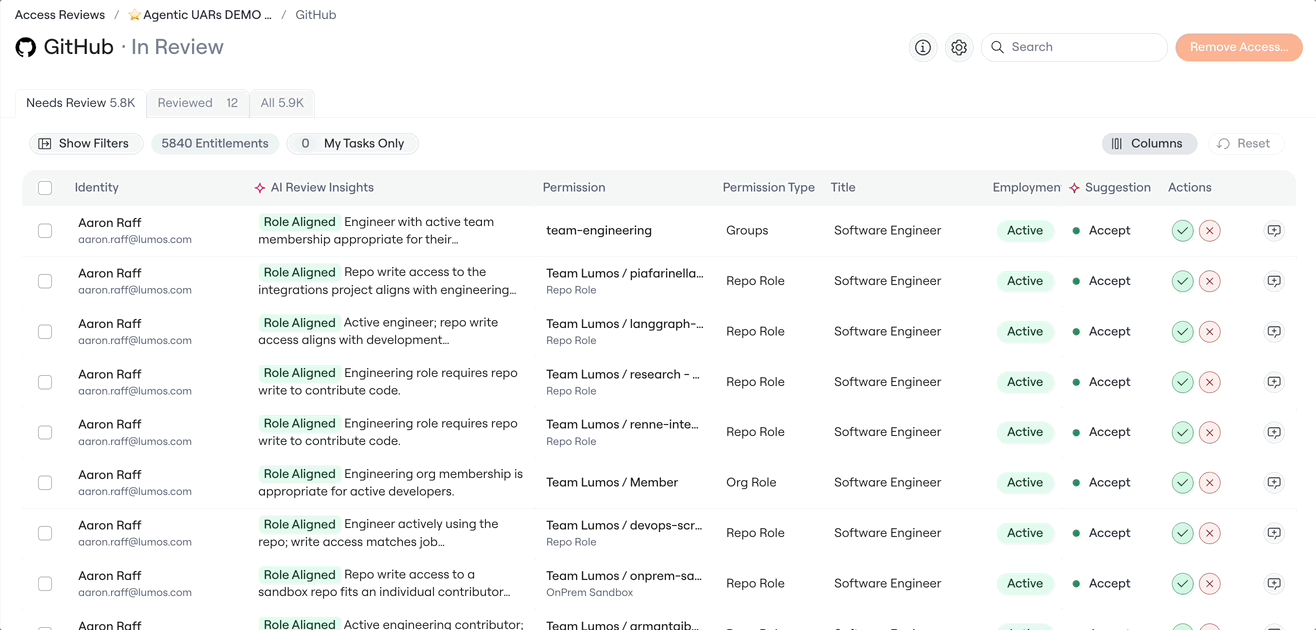Image resolution: width=1316 pixels, height=630 pixels.
Task: Check the box for the piafarinella repo row
Action: [45, 281]
